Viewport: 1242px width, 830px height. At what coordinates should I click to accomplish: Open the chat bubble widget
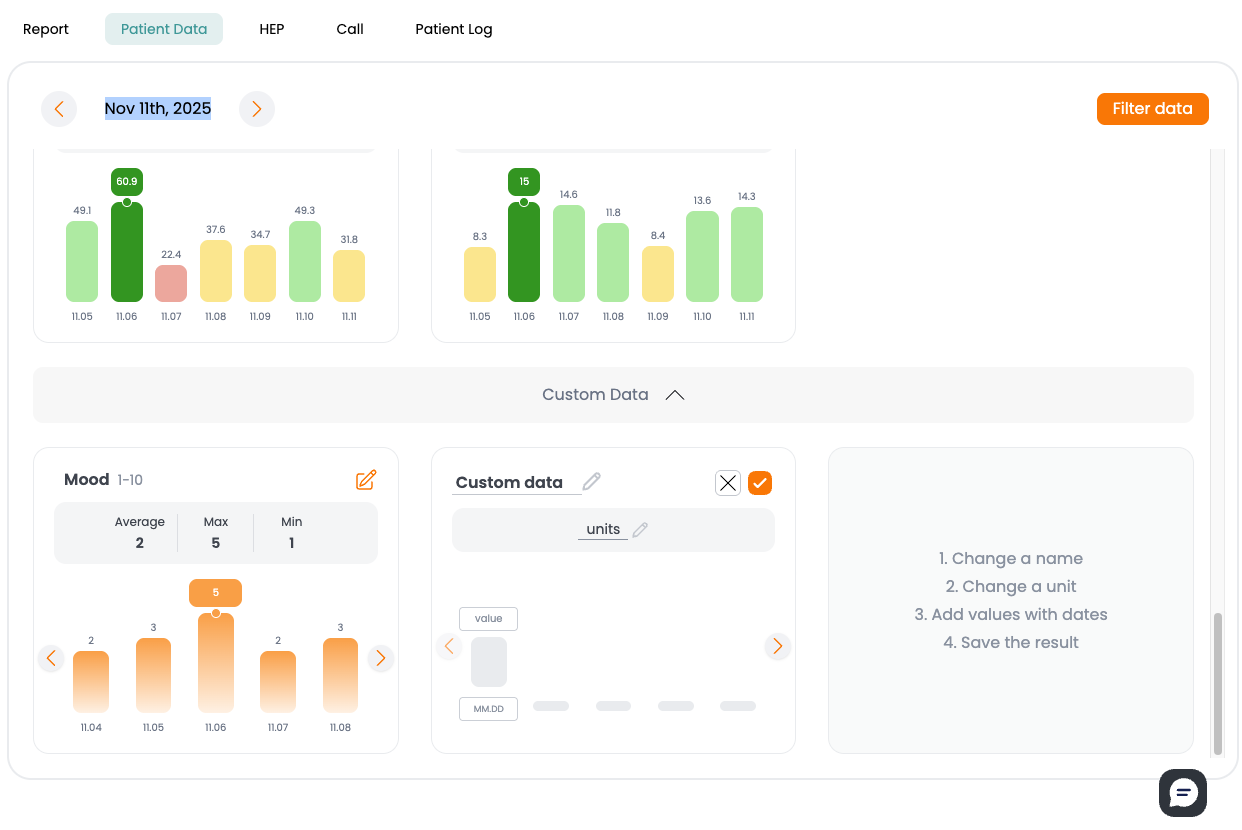(x=1183, y=792)
